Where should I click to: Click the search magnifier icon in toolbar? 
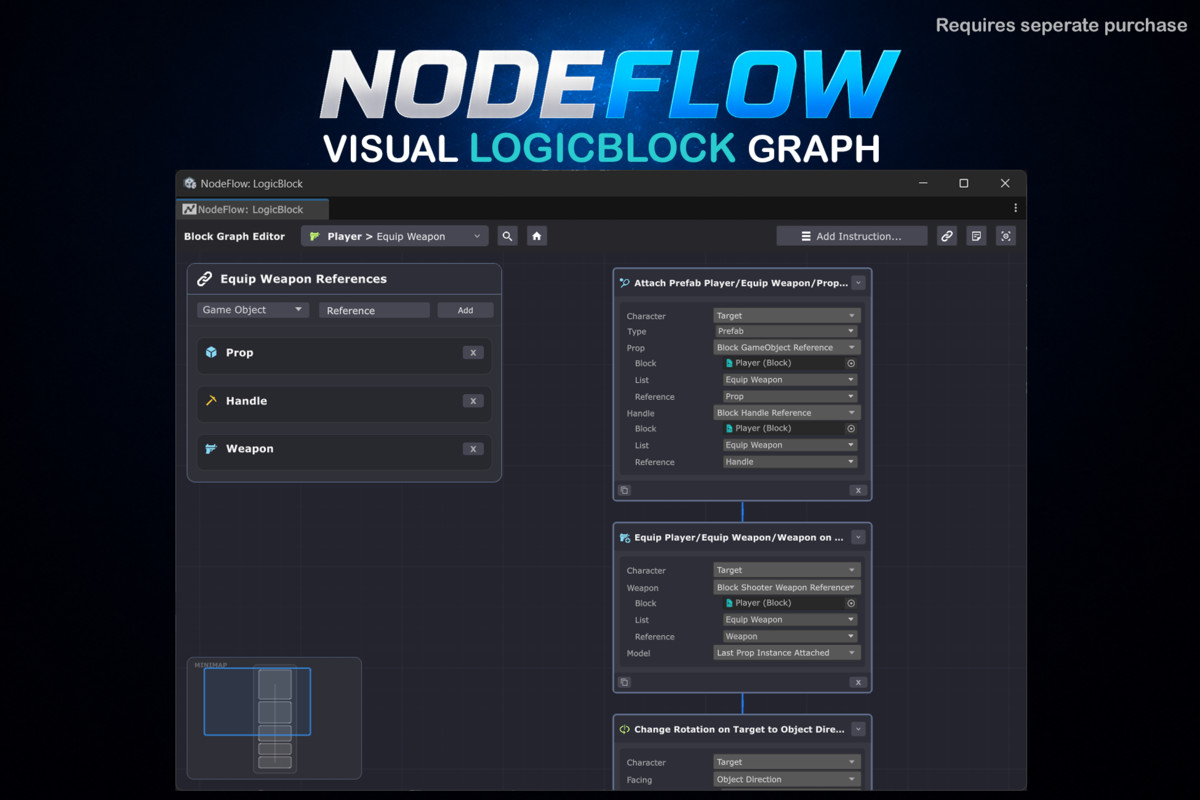point(508,236)
